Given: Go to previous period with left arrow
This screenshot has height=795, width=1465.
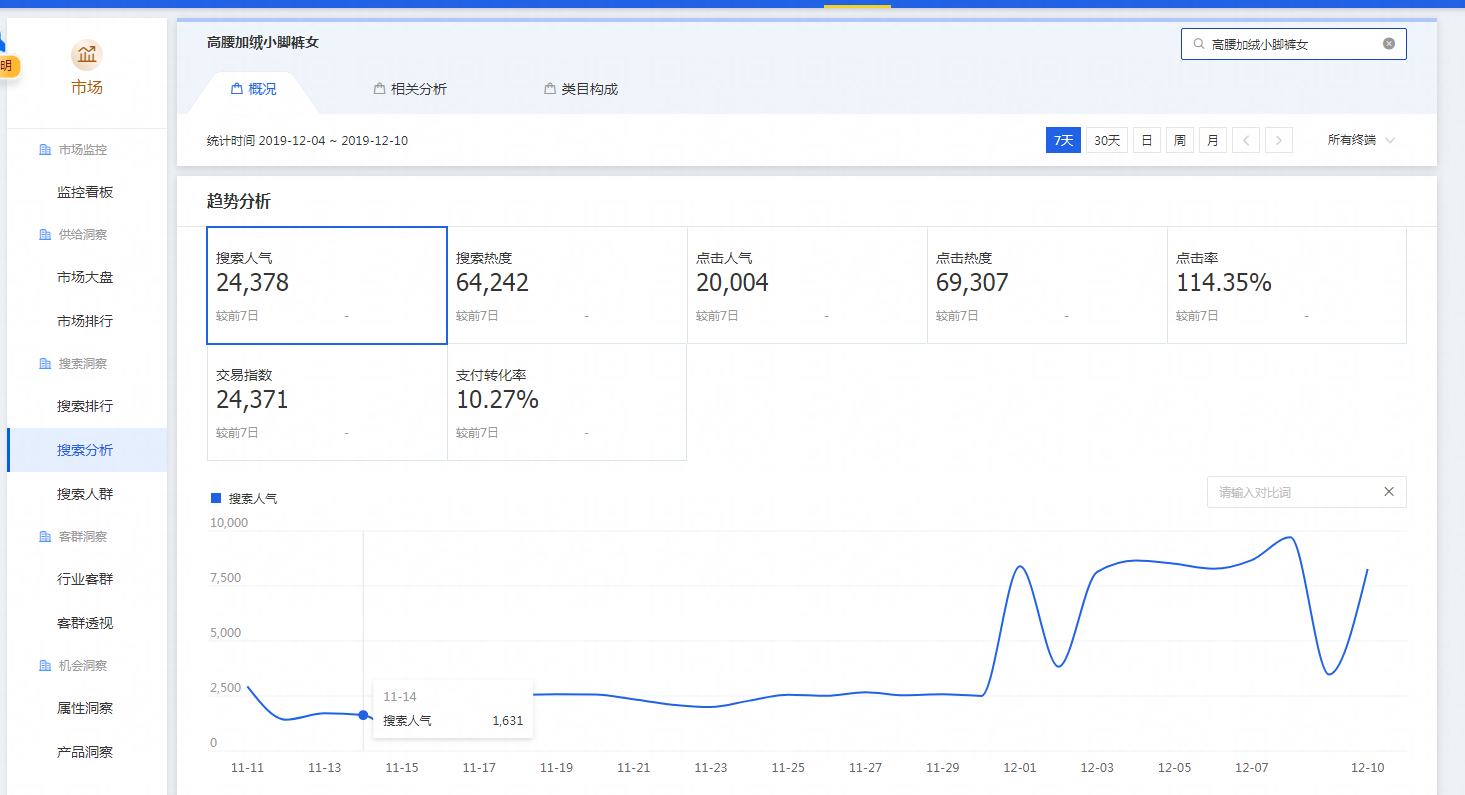Looking at the screenshot, I should [x=1245, y=141].
